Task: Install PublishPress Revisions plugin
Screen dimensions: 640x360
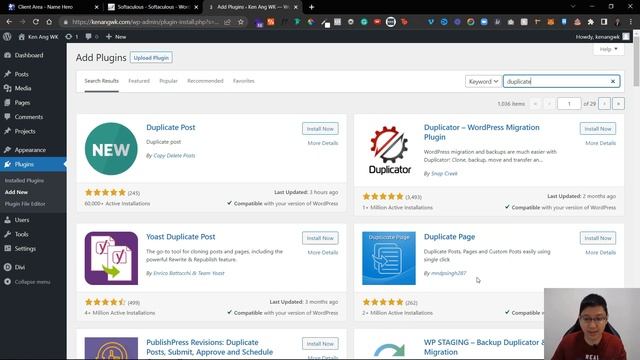Action: (x=320, y=344)
